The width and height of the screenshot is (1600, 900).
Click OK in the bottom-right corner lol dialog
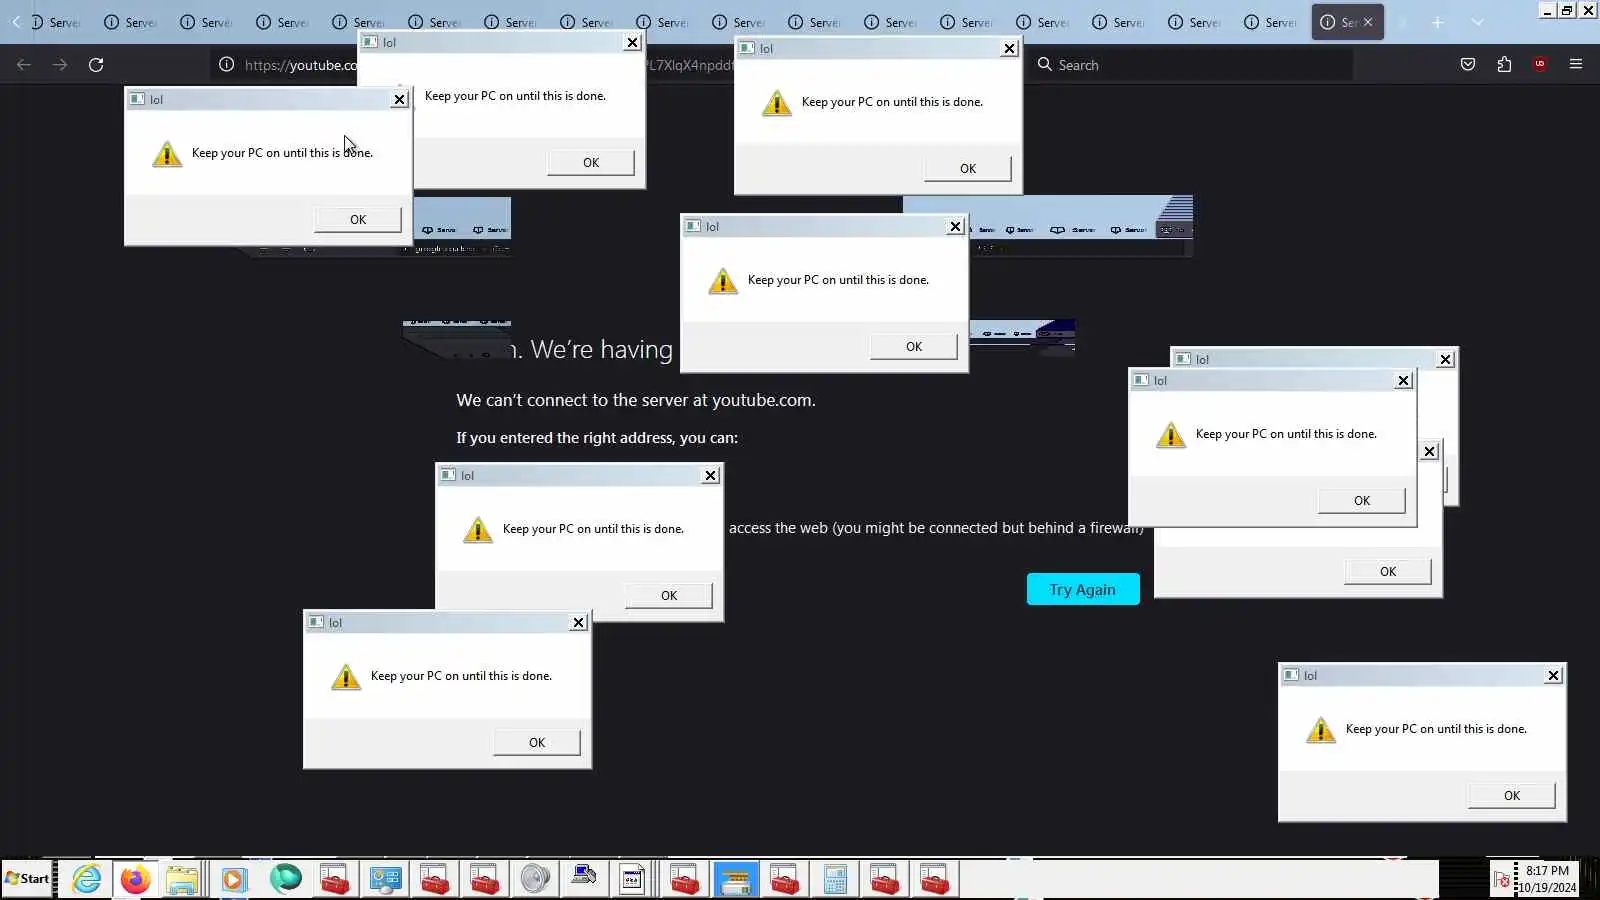point(1512,796)
